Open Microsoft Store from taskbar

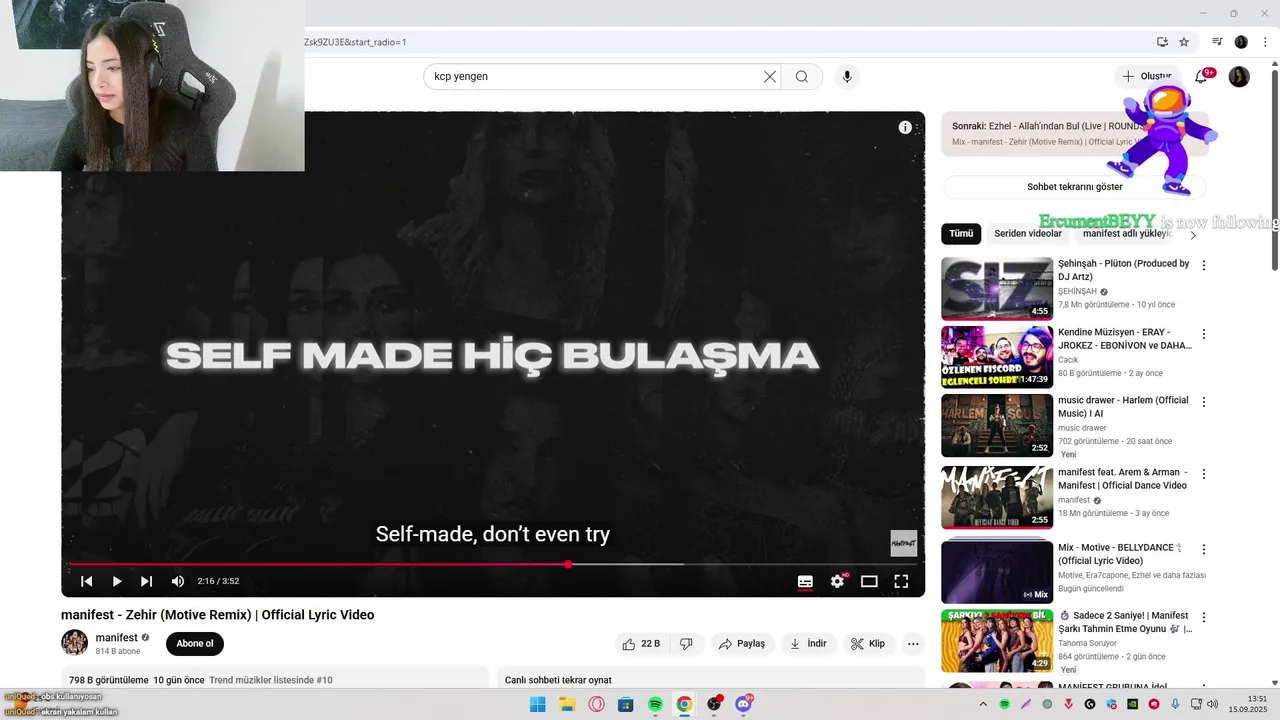pos(626,704)
